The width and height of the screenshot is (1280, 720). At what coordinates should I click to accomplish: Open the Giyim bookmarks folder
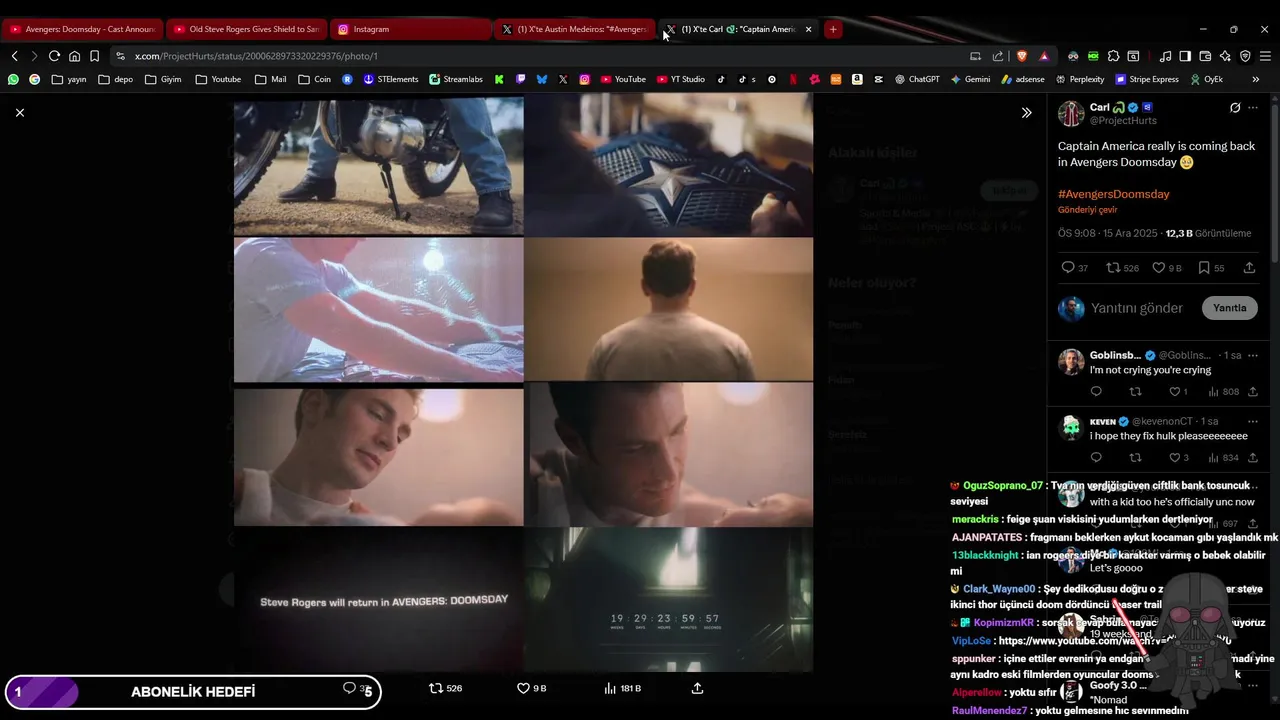(163, 79)
